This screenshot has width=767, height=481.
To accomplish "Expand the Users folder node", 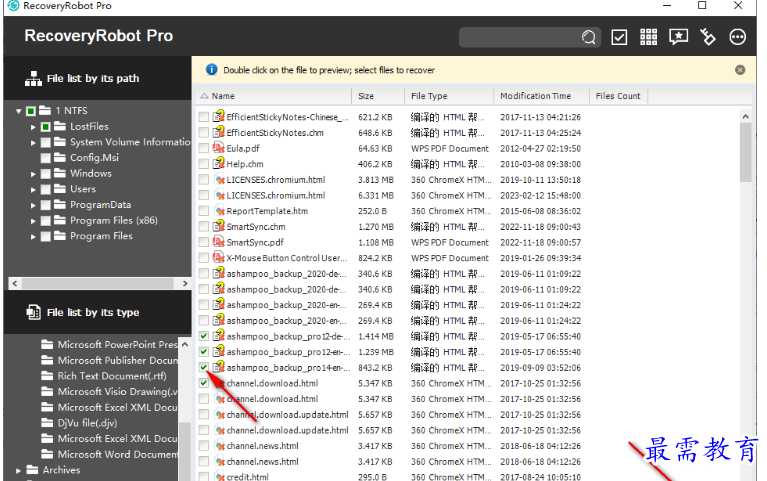I will (x=33, y=190).
